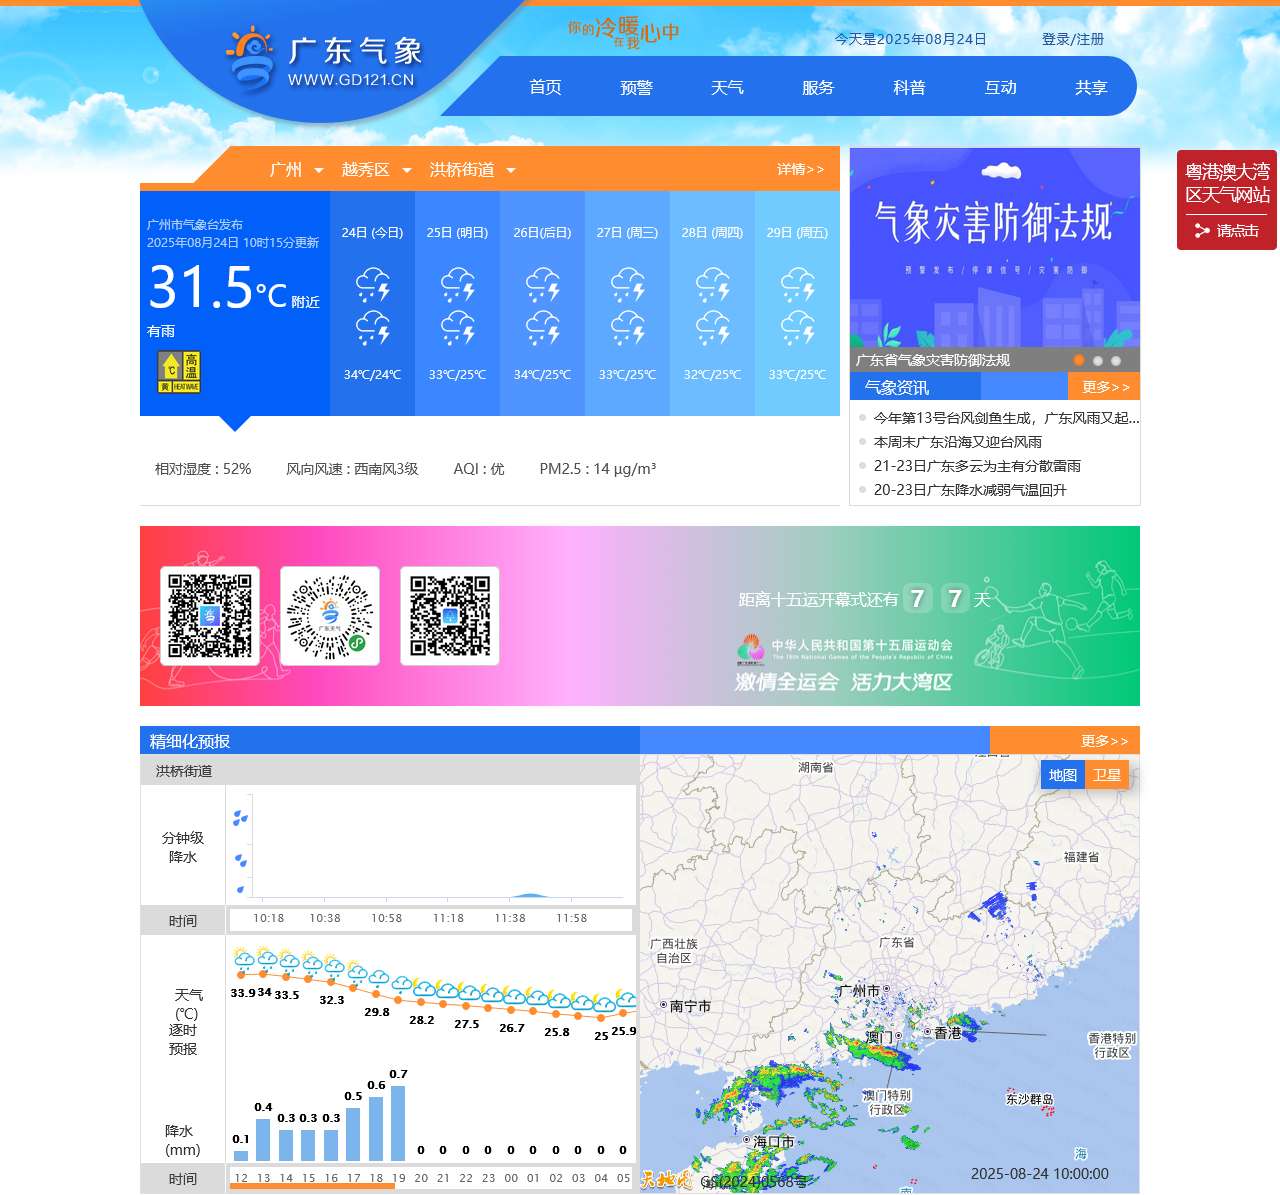This screenshot has height=1195, width=1280.
Task: Switch to the 天气 navigation tab
Action: 727,87
